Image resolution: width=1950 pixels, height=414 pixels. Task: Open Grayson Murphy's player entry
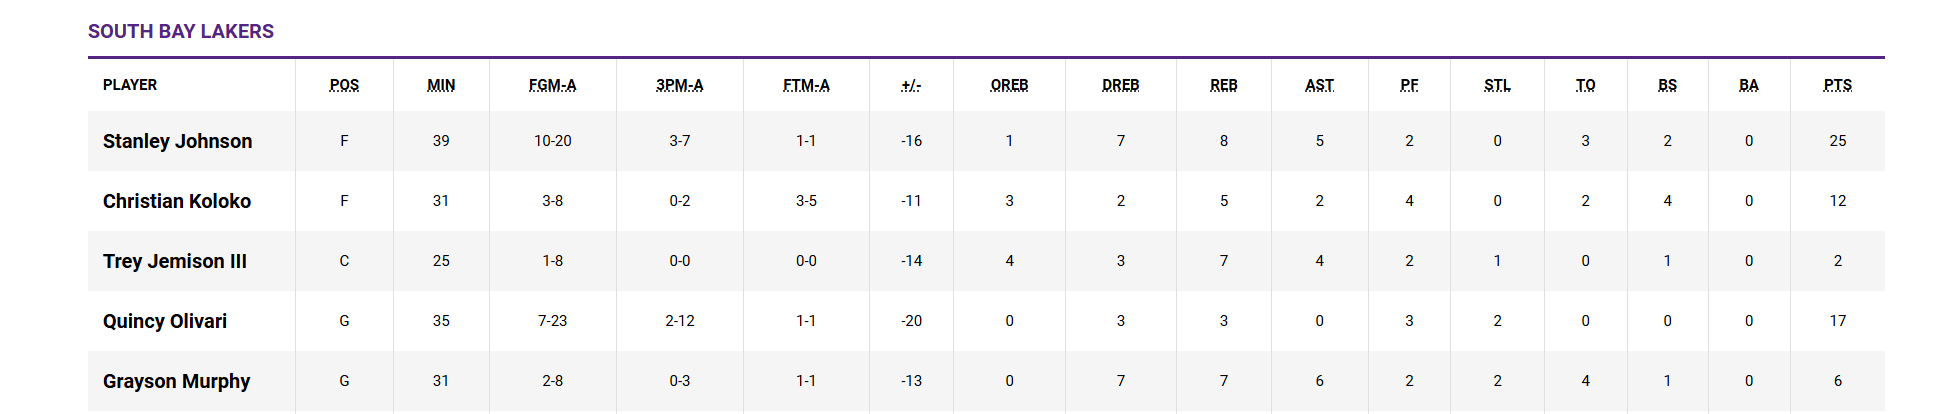coord(177,381)
